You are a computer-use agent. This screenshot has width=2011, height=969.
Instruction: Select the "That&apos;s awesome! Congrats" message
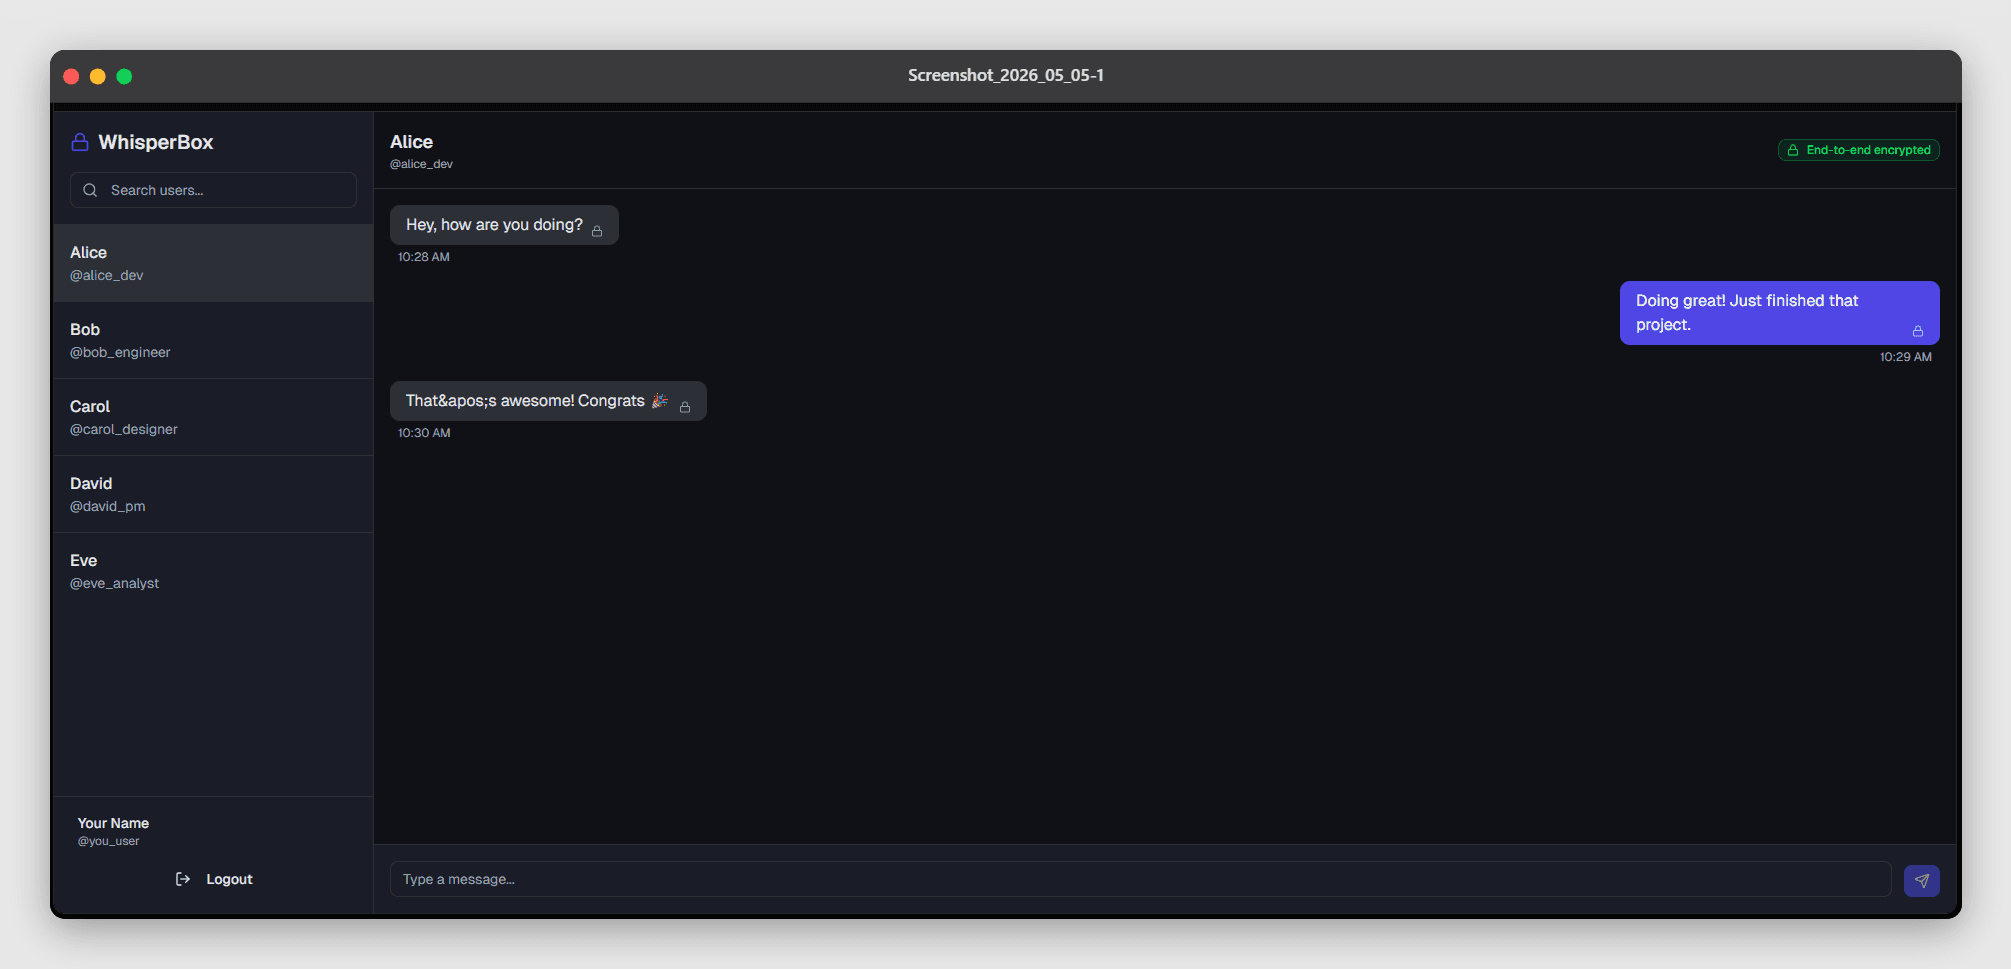pyautogui.click(x=548, y=401)
